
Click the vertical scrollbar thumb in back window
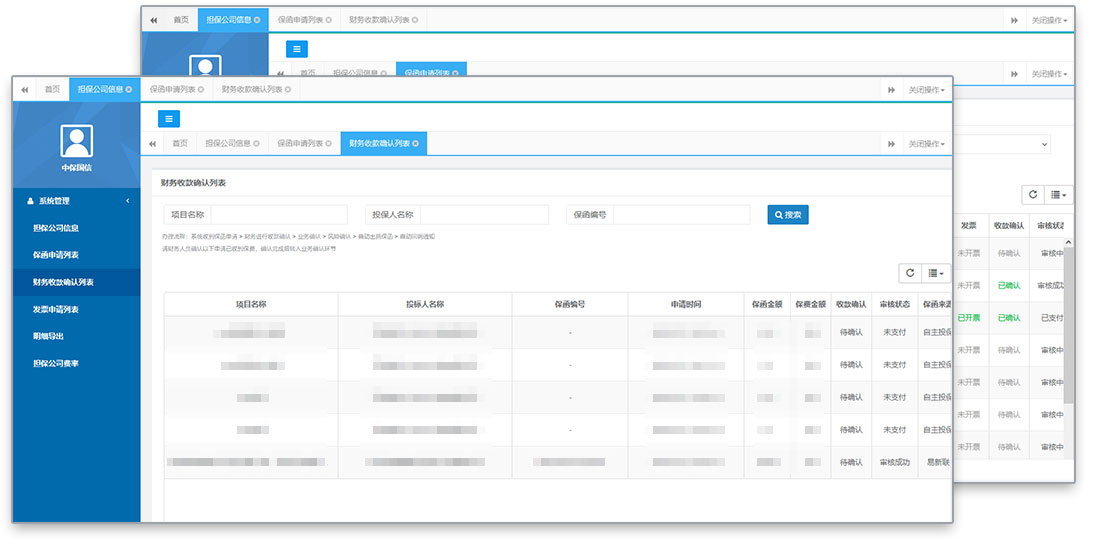(x=1068, y=326)
